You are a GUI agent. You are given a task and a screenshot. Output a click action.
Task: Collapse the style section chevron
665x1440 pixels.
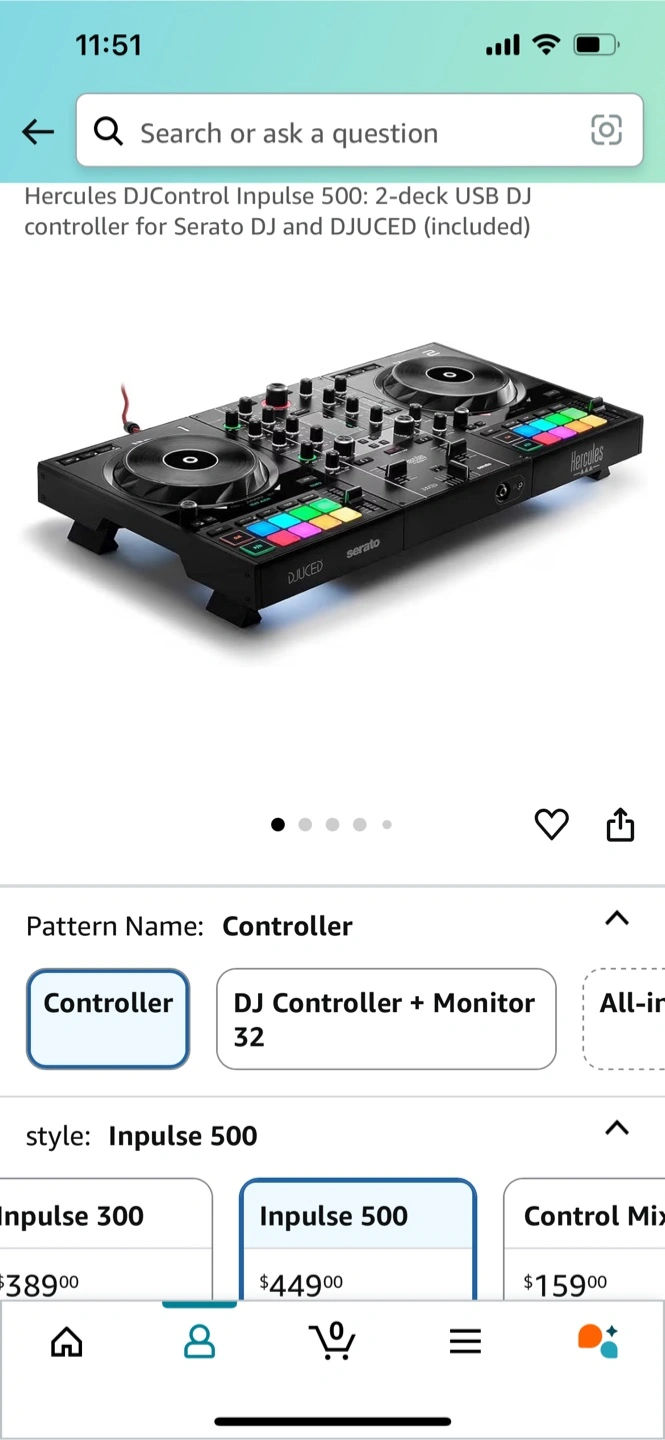click(617, 1128)
